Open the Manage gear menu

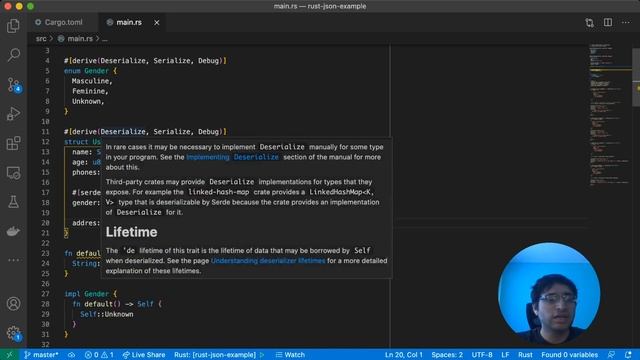13,333
